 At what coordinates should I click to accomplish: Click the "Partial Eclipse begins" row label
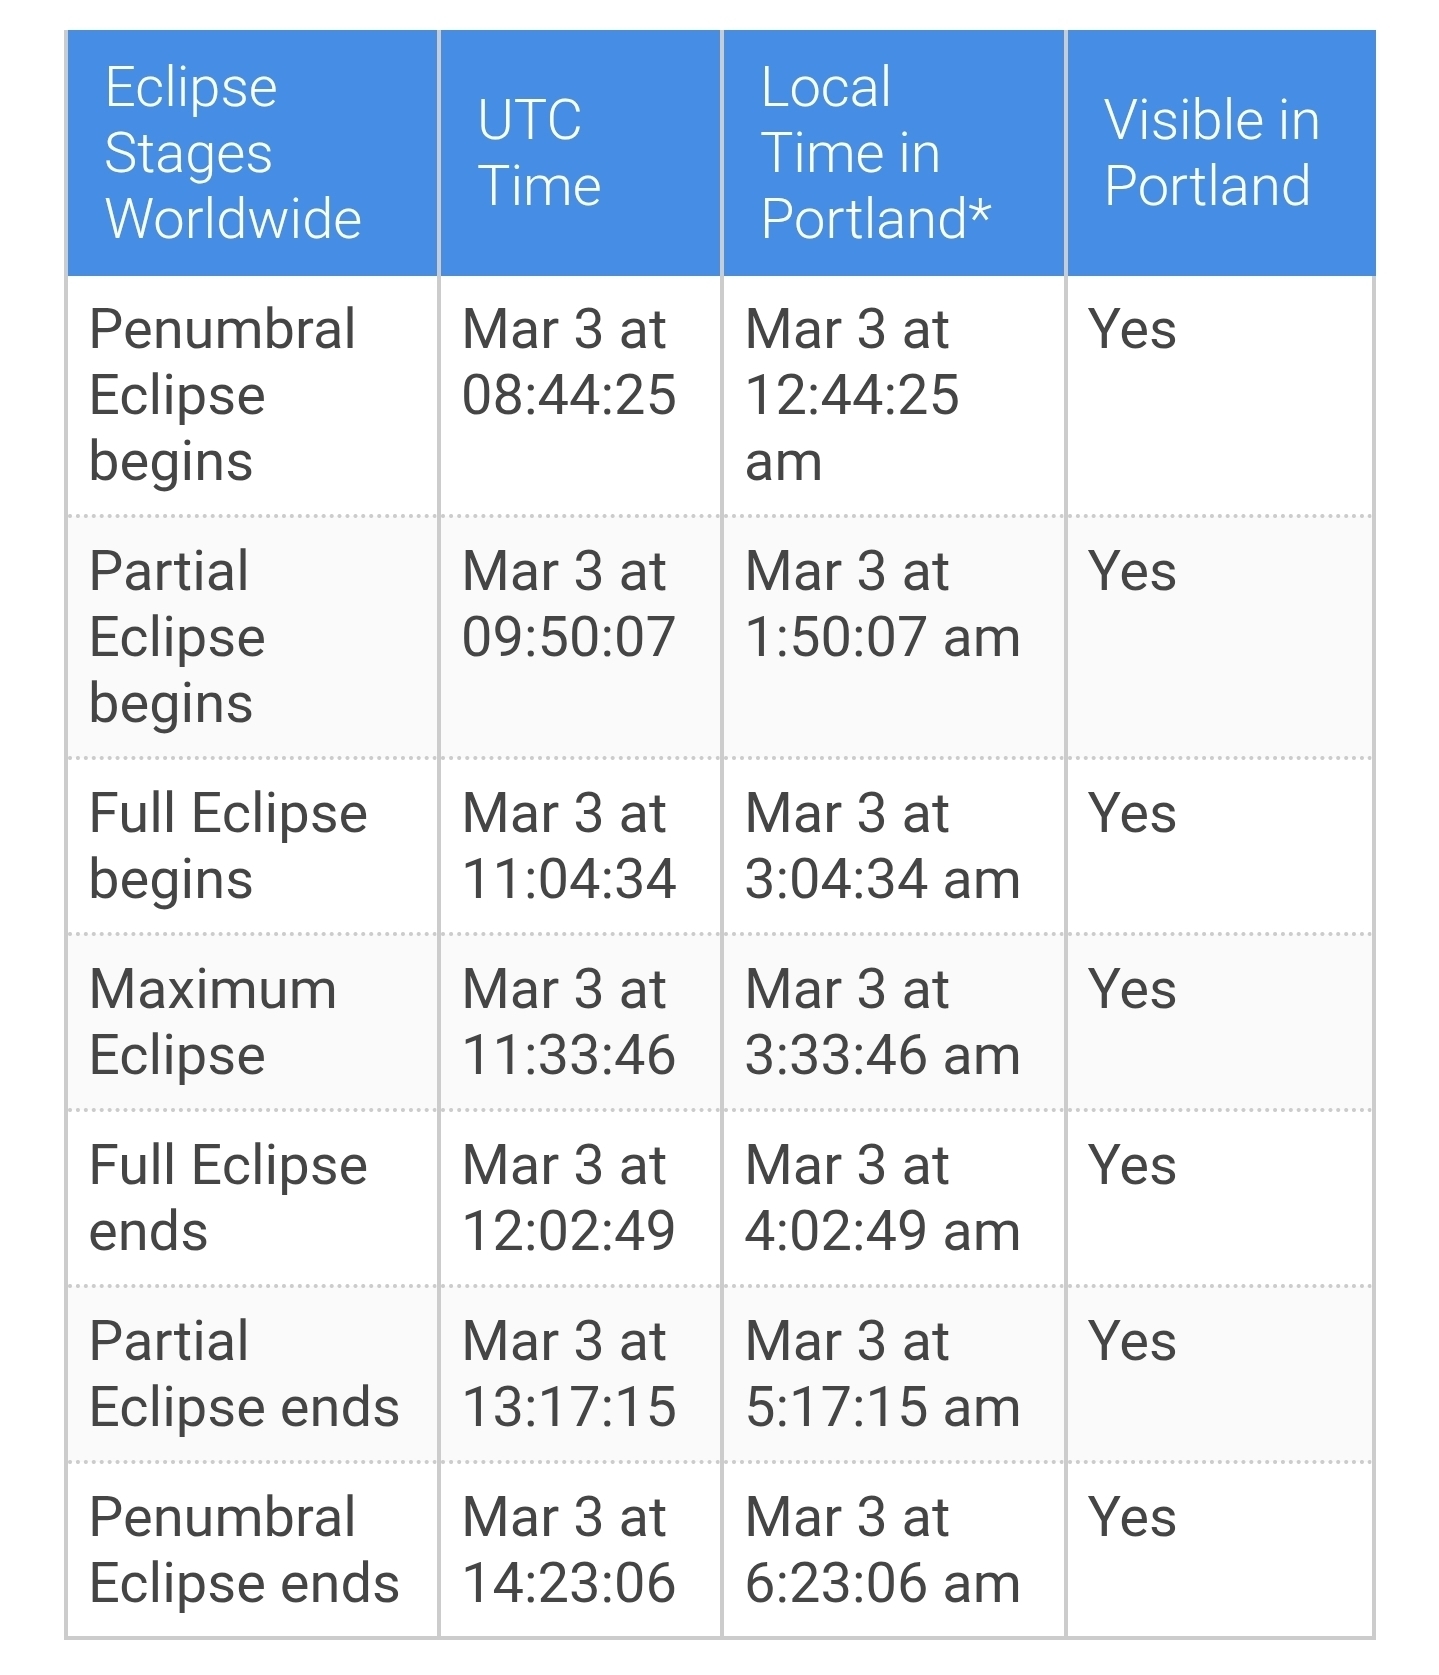pyautogui.click(x=177, y=637)
